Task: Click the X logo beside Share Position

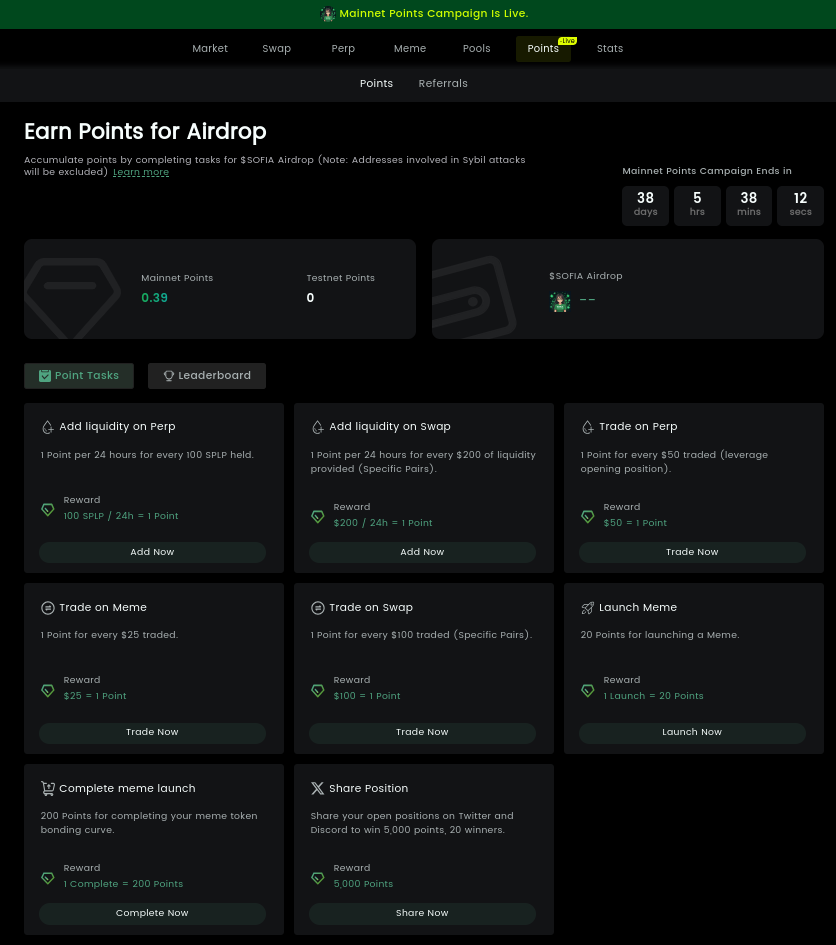Action: (318, 788)
